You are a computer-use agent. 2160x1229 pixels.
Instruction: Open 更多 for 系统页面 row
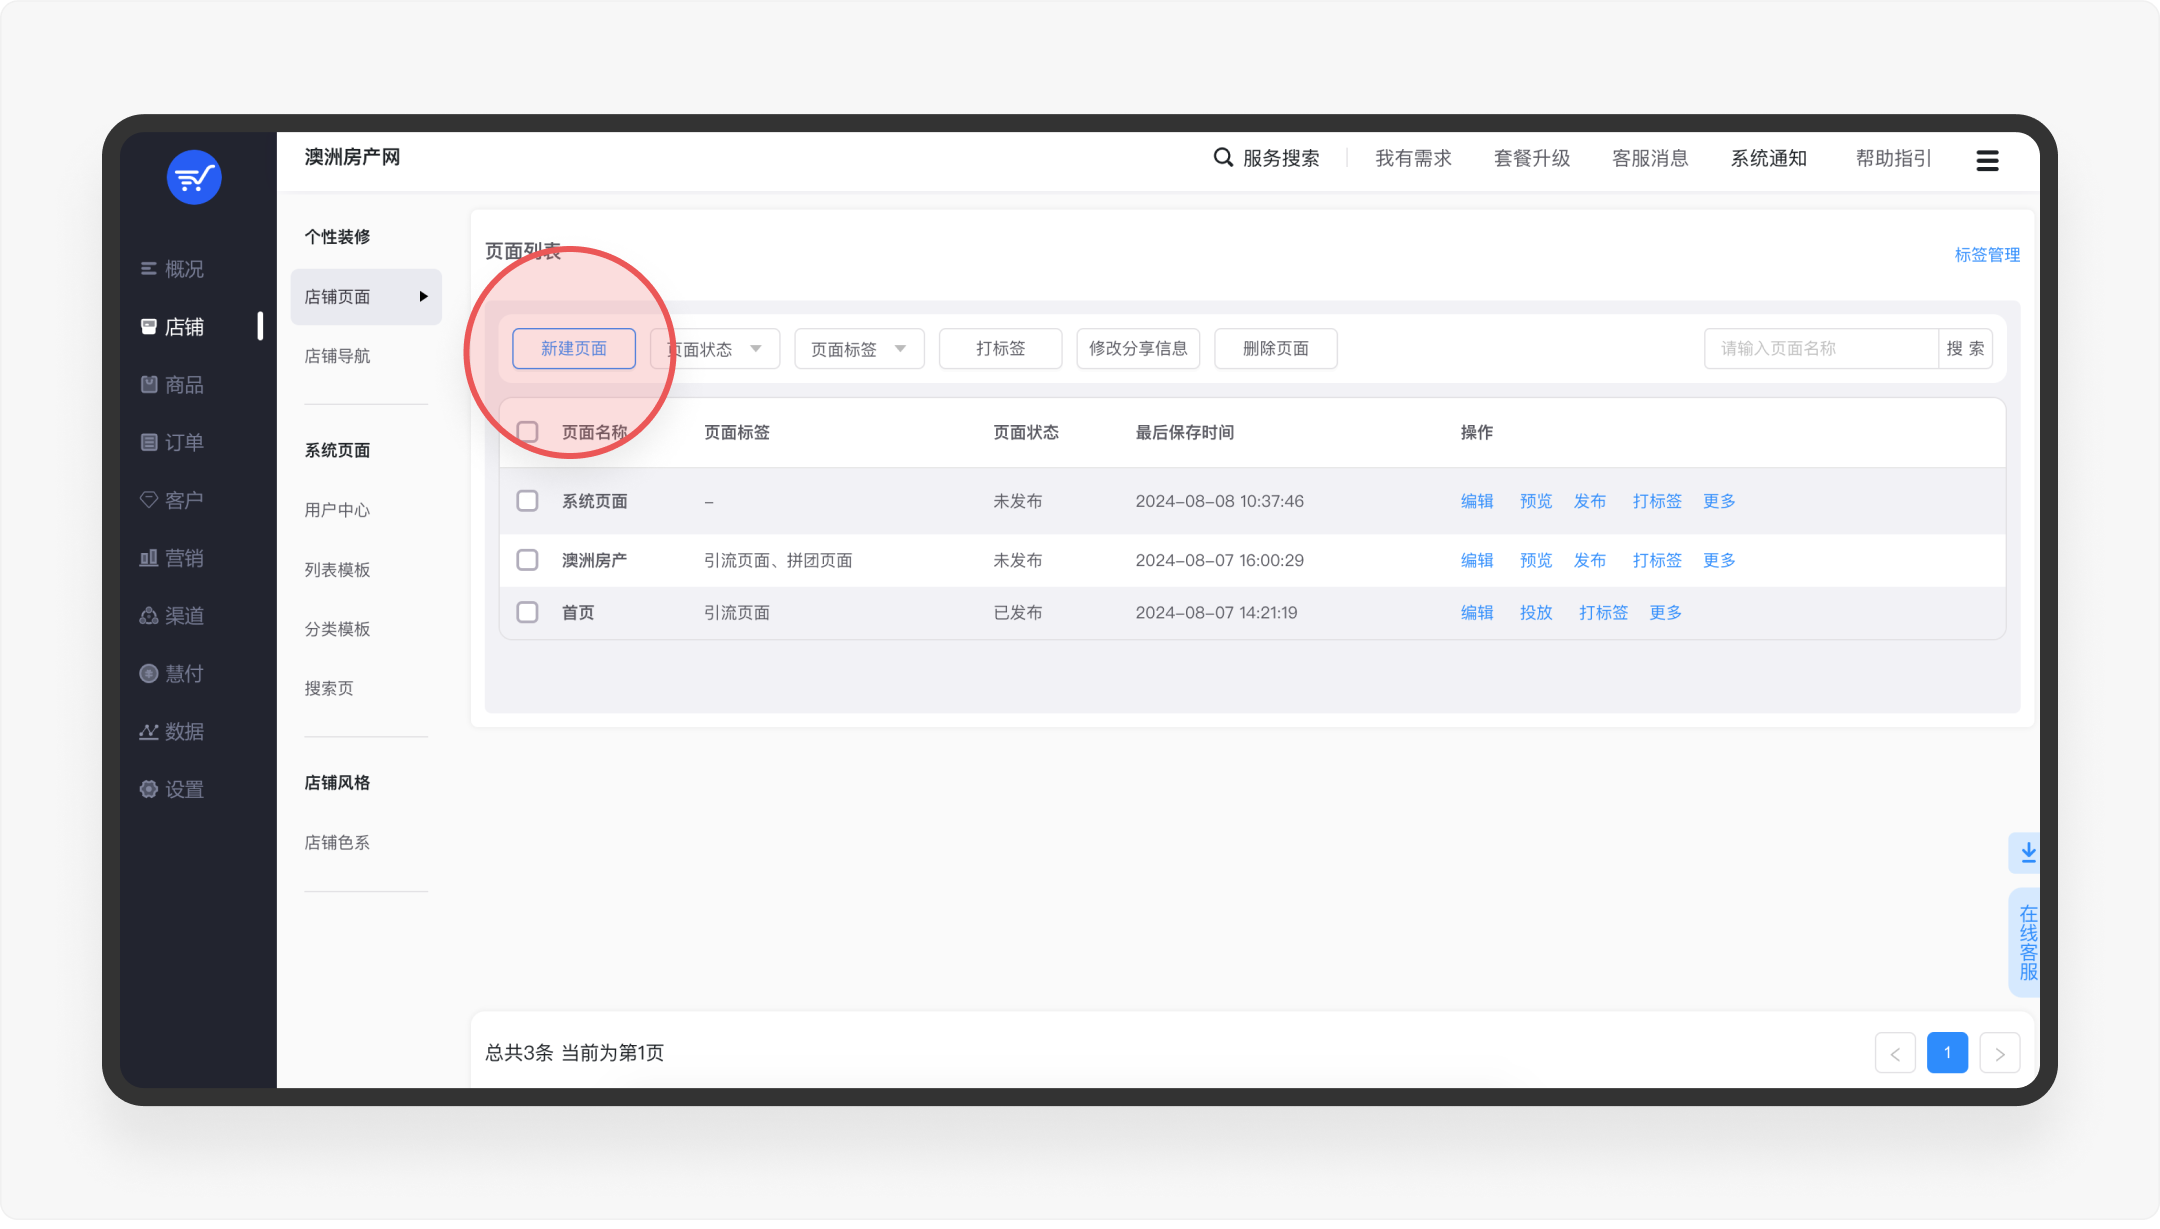point(1719,501)
